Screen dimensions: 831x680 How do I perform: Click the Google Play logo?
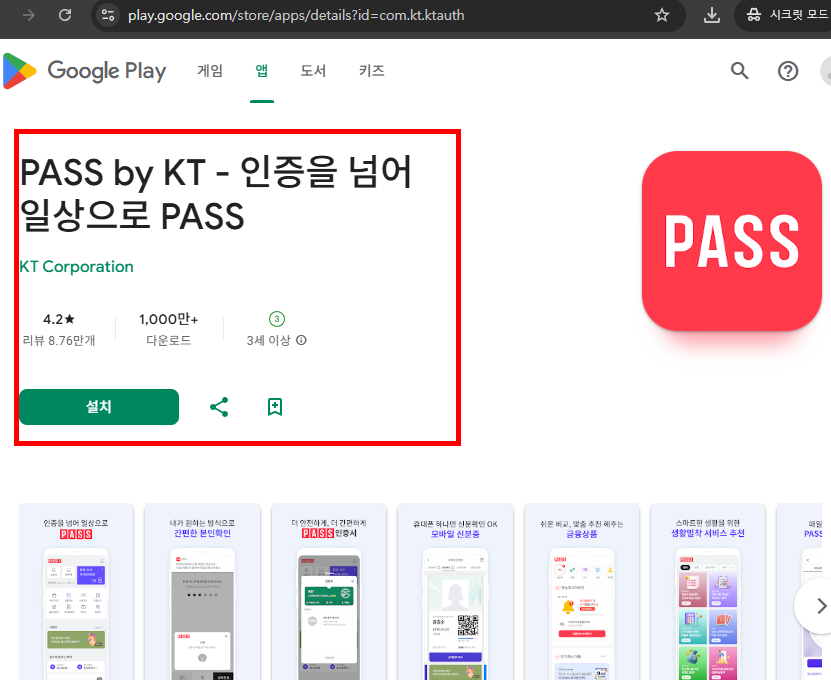pyautogui.click(x=85, y=71)
